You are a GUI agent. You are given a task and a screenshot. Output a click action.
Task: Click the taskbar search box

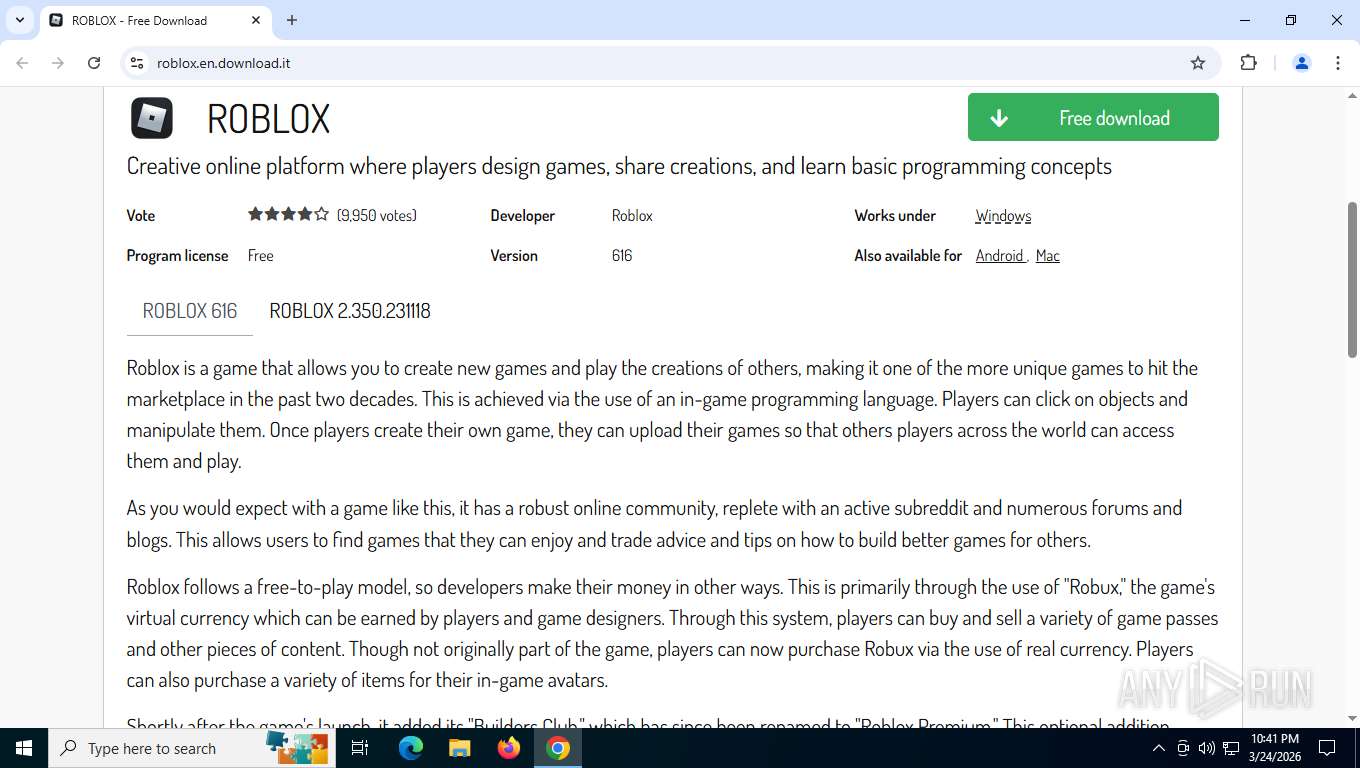point(192,748)
